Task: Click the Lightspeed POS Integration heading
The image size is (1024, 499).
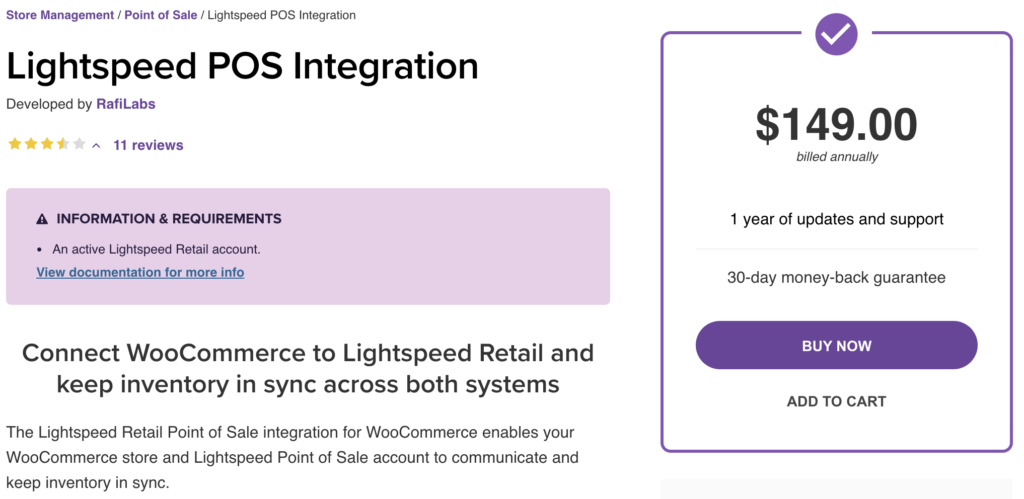Action: click(x=242, y=65)
